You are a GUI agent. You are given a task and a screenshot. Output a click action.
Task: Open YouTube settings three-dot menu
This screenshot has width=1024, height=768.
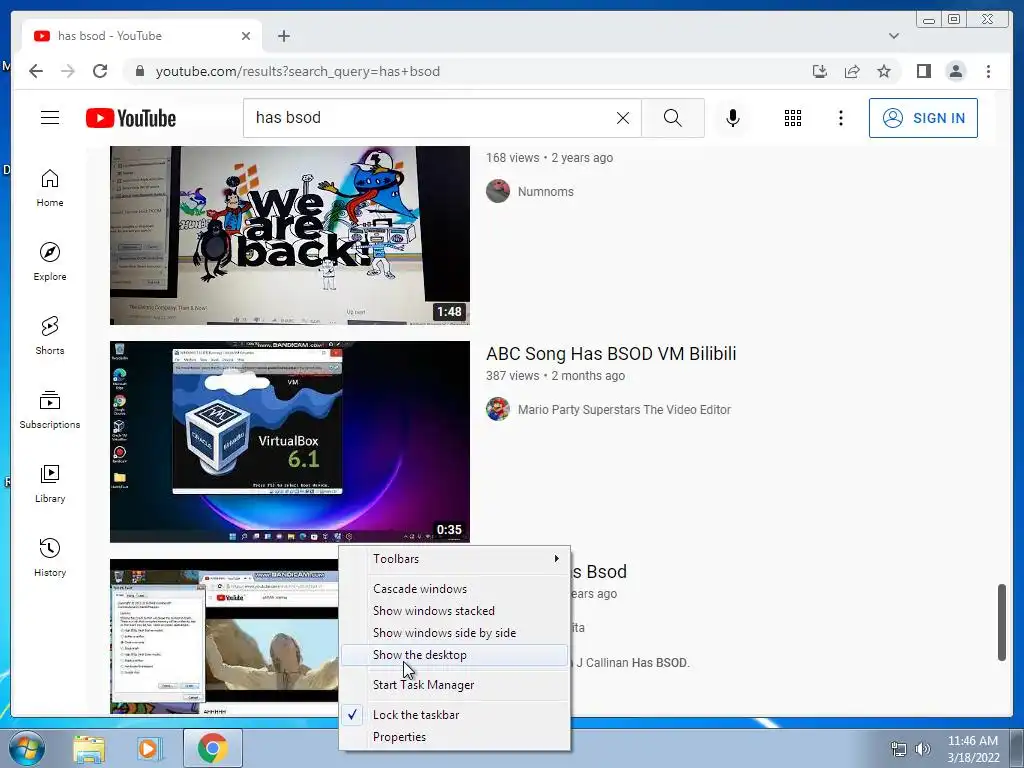(x=840, y=118)
